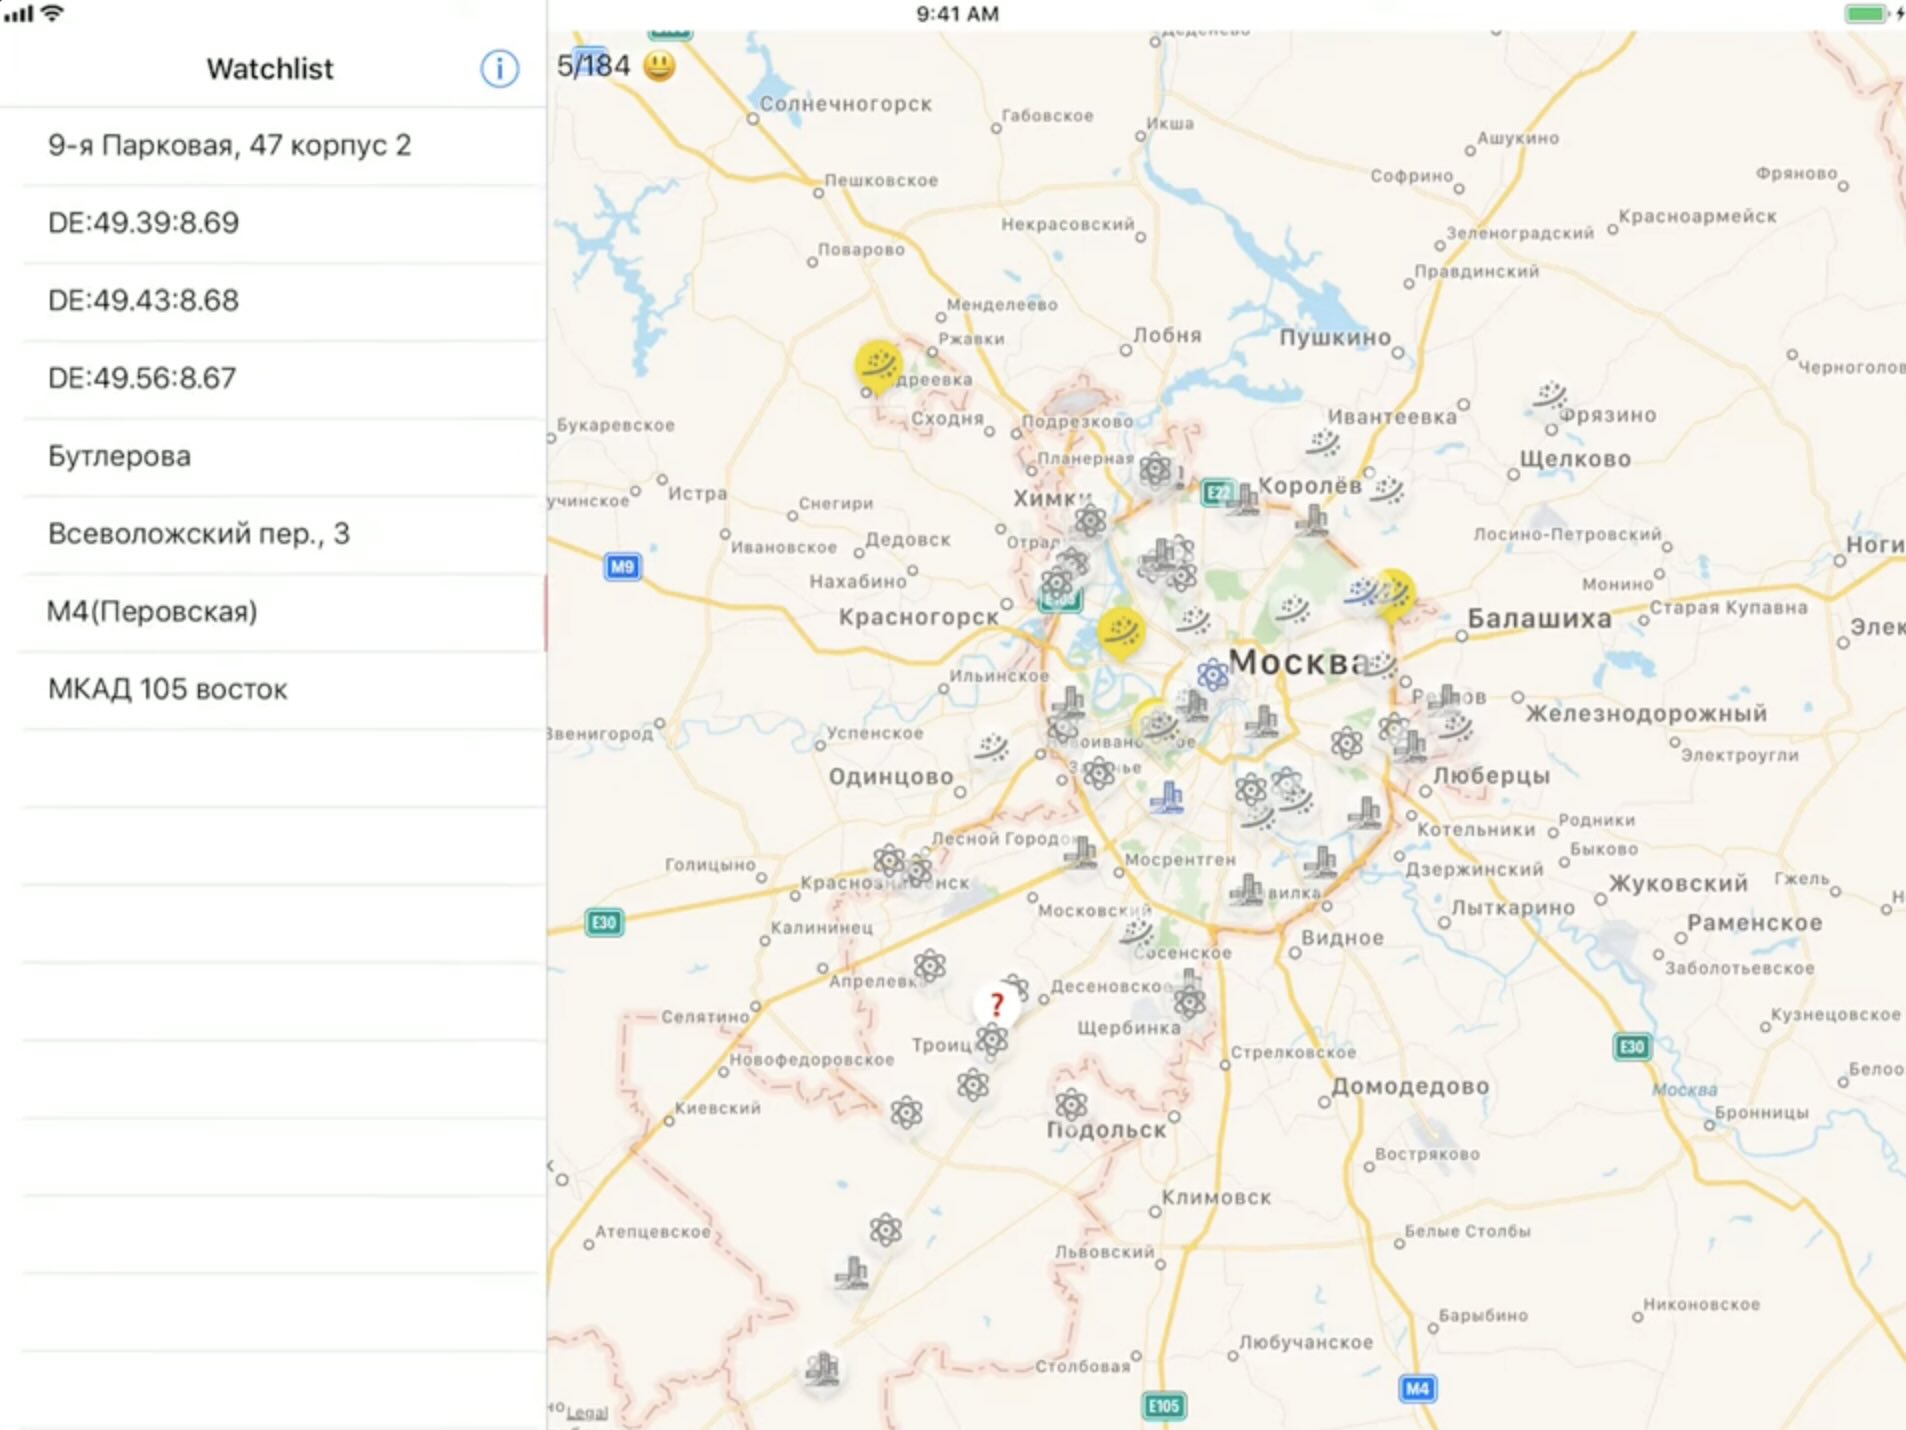Tap the info button beside Watchlist
Image resolution: width=1906 pixels, height=1430 pixels.
pos(499,69)
